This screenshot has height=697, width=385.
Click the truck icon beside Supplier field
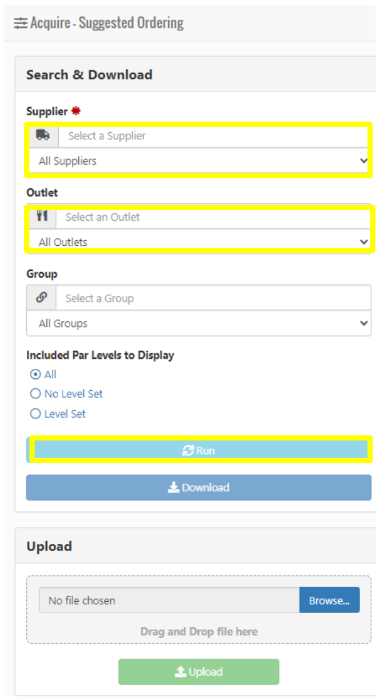pyautogui.click(x=43, y=136)
